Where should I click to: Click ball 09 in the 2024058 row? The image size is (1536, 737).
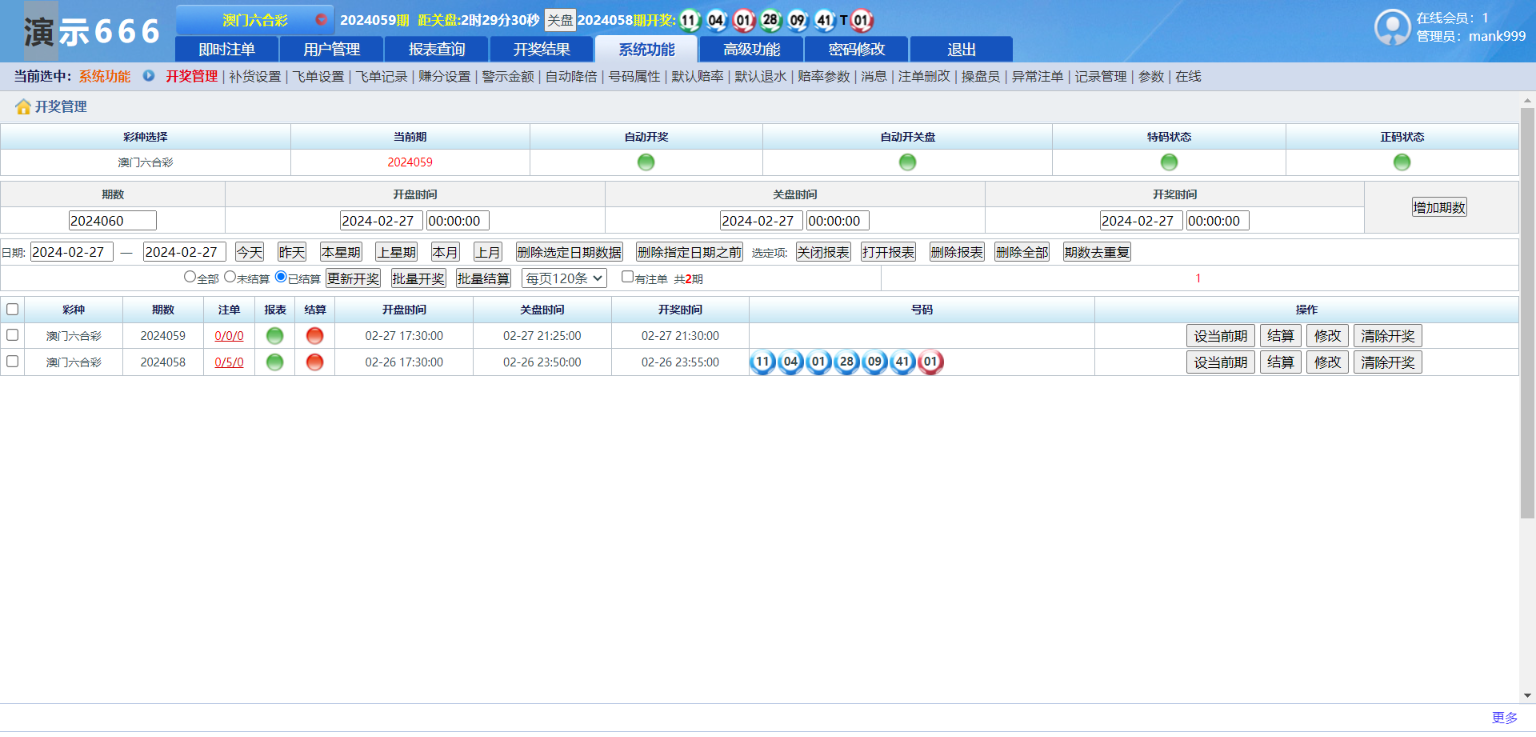click(875, 362)
